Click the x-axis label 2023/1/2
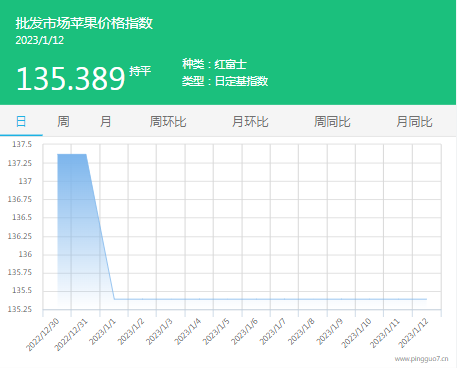Viewport: 457px width, 368px height. [x=131, y=331]
